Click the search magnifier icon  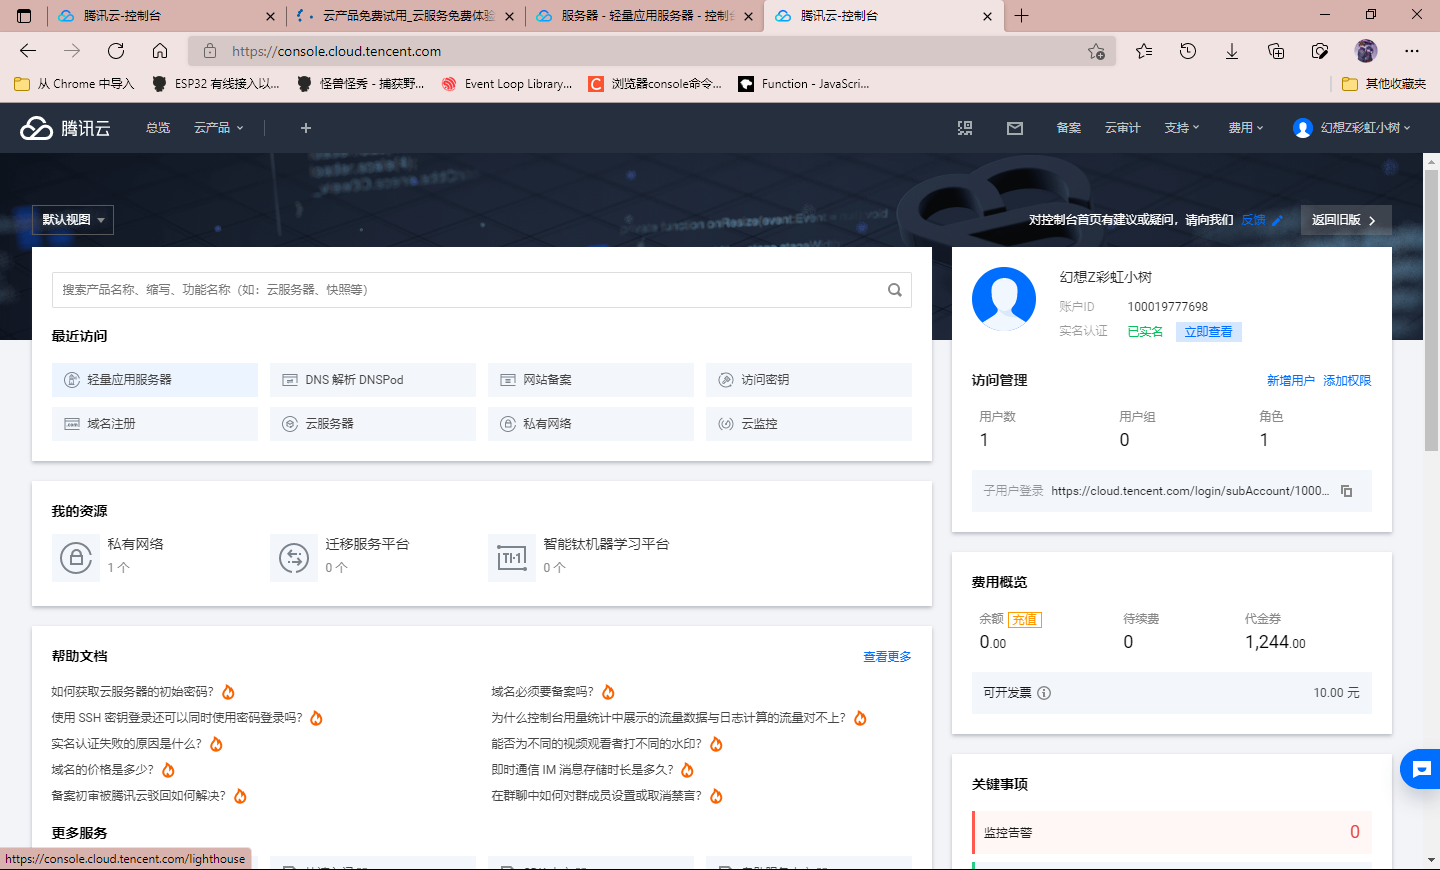pos(895,290)
